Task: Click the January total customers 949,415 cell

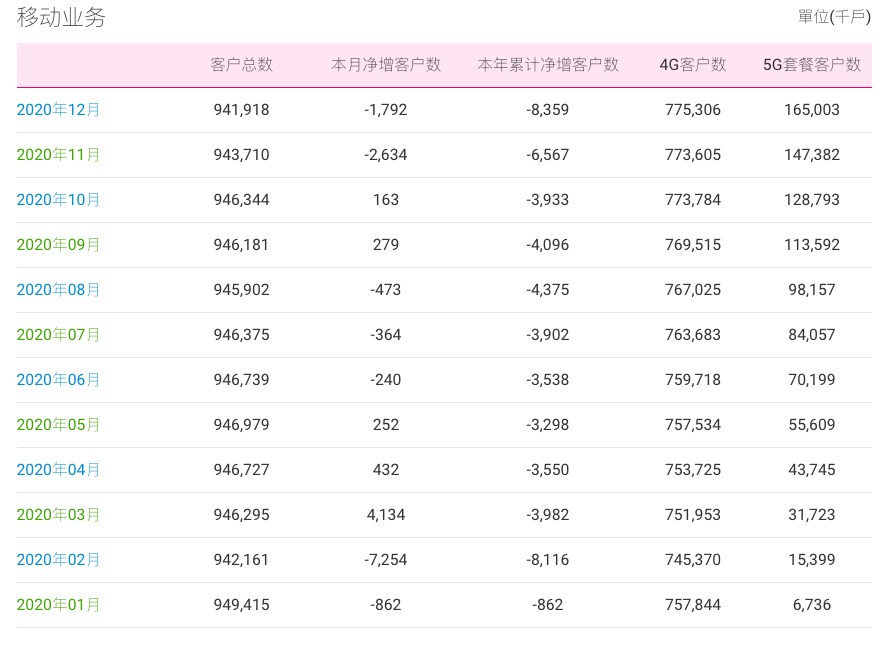Action: point(241,605)
